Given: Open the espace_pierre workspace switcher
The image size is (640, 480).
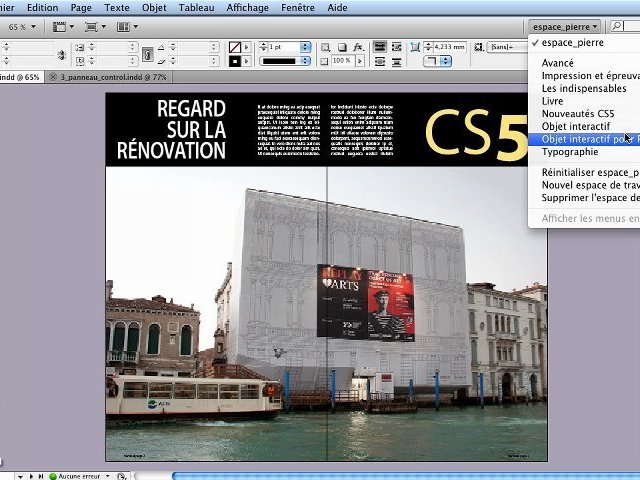Looking at the screenshot, I should tap(564, 27).
